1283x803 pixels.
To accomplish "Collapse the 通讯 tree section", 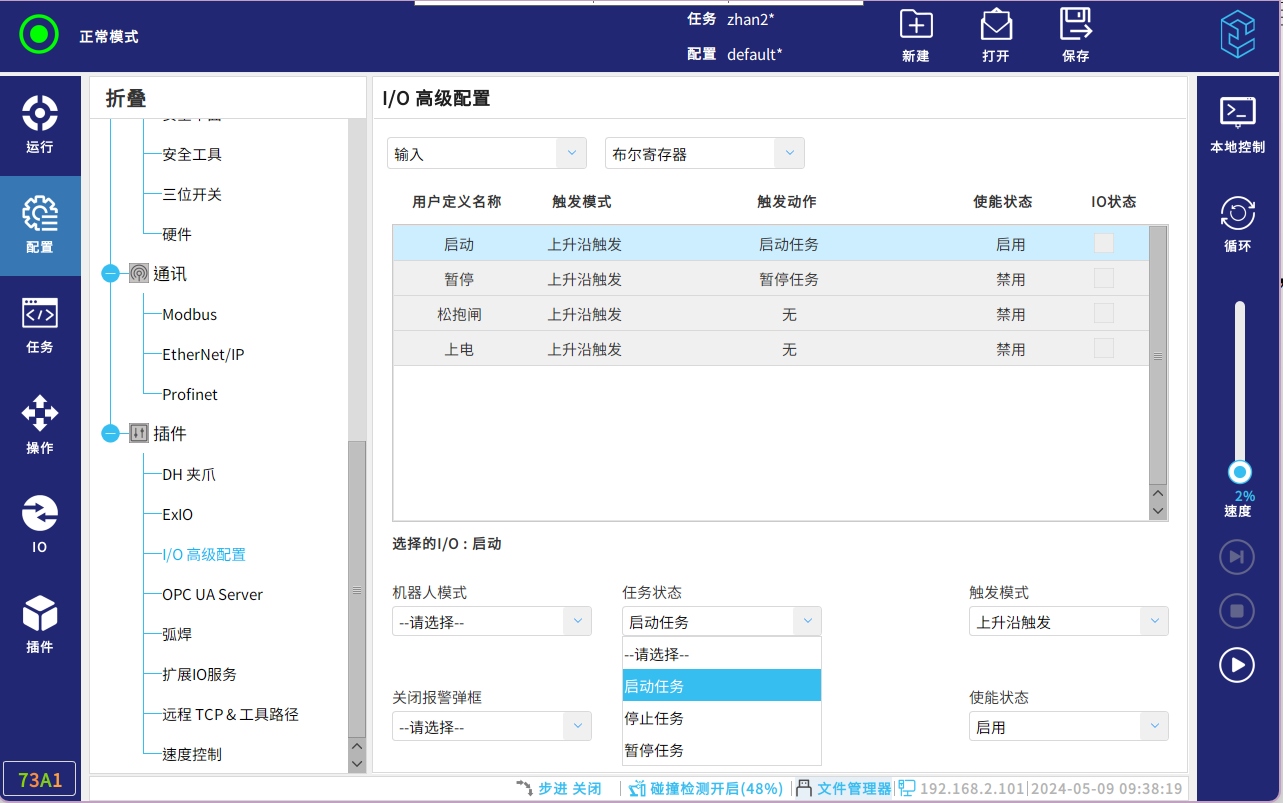I will pyautogui.click(x=110, y=274).
